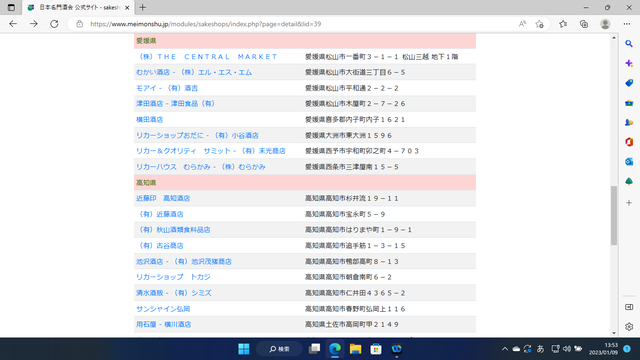This screenshot has width=640, height=360.
Task: Open the Windows Start button
Action: point(244,349)
